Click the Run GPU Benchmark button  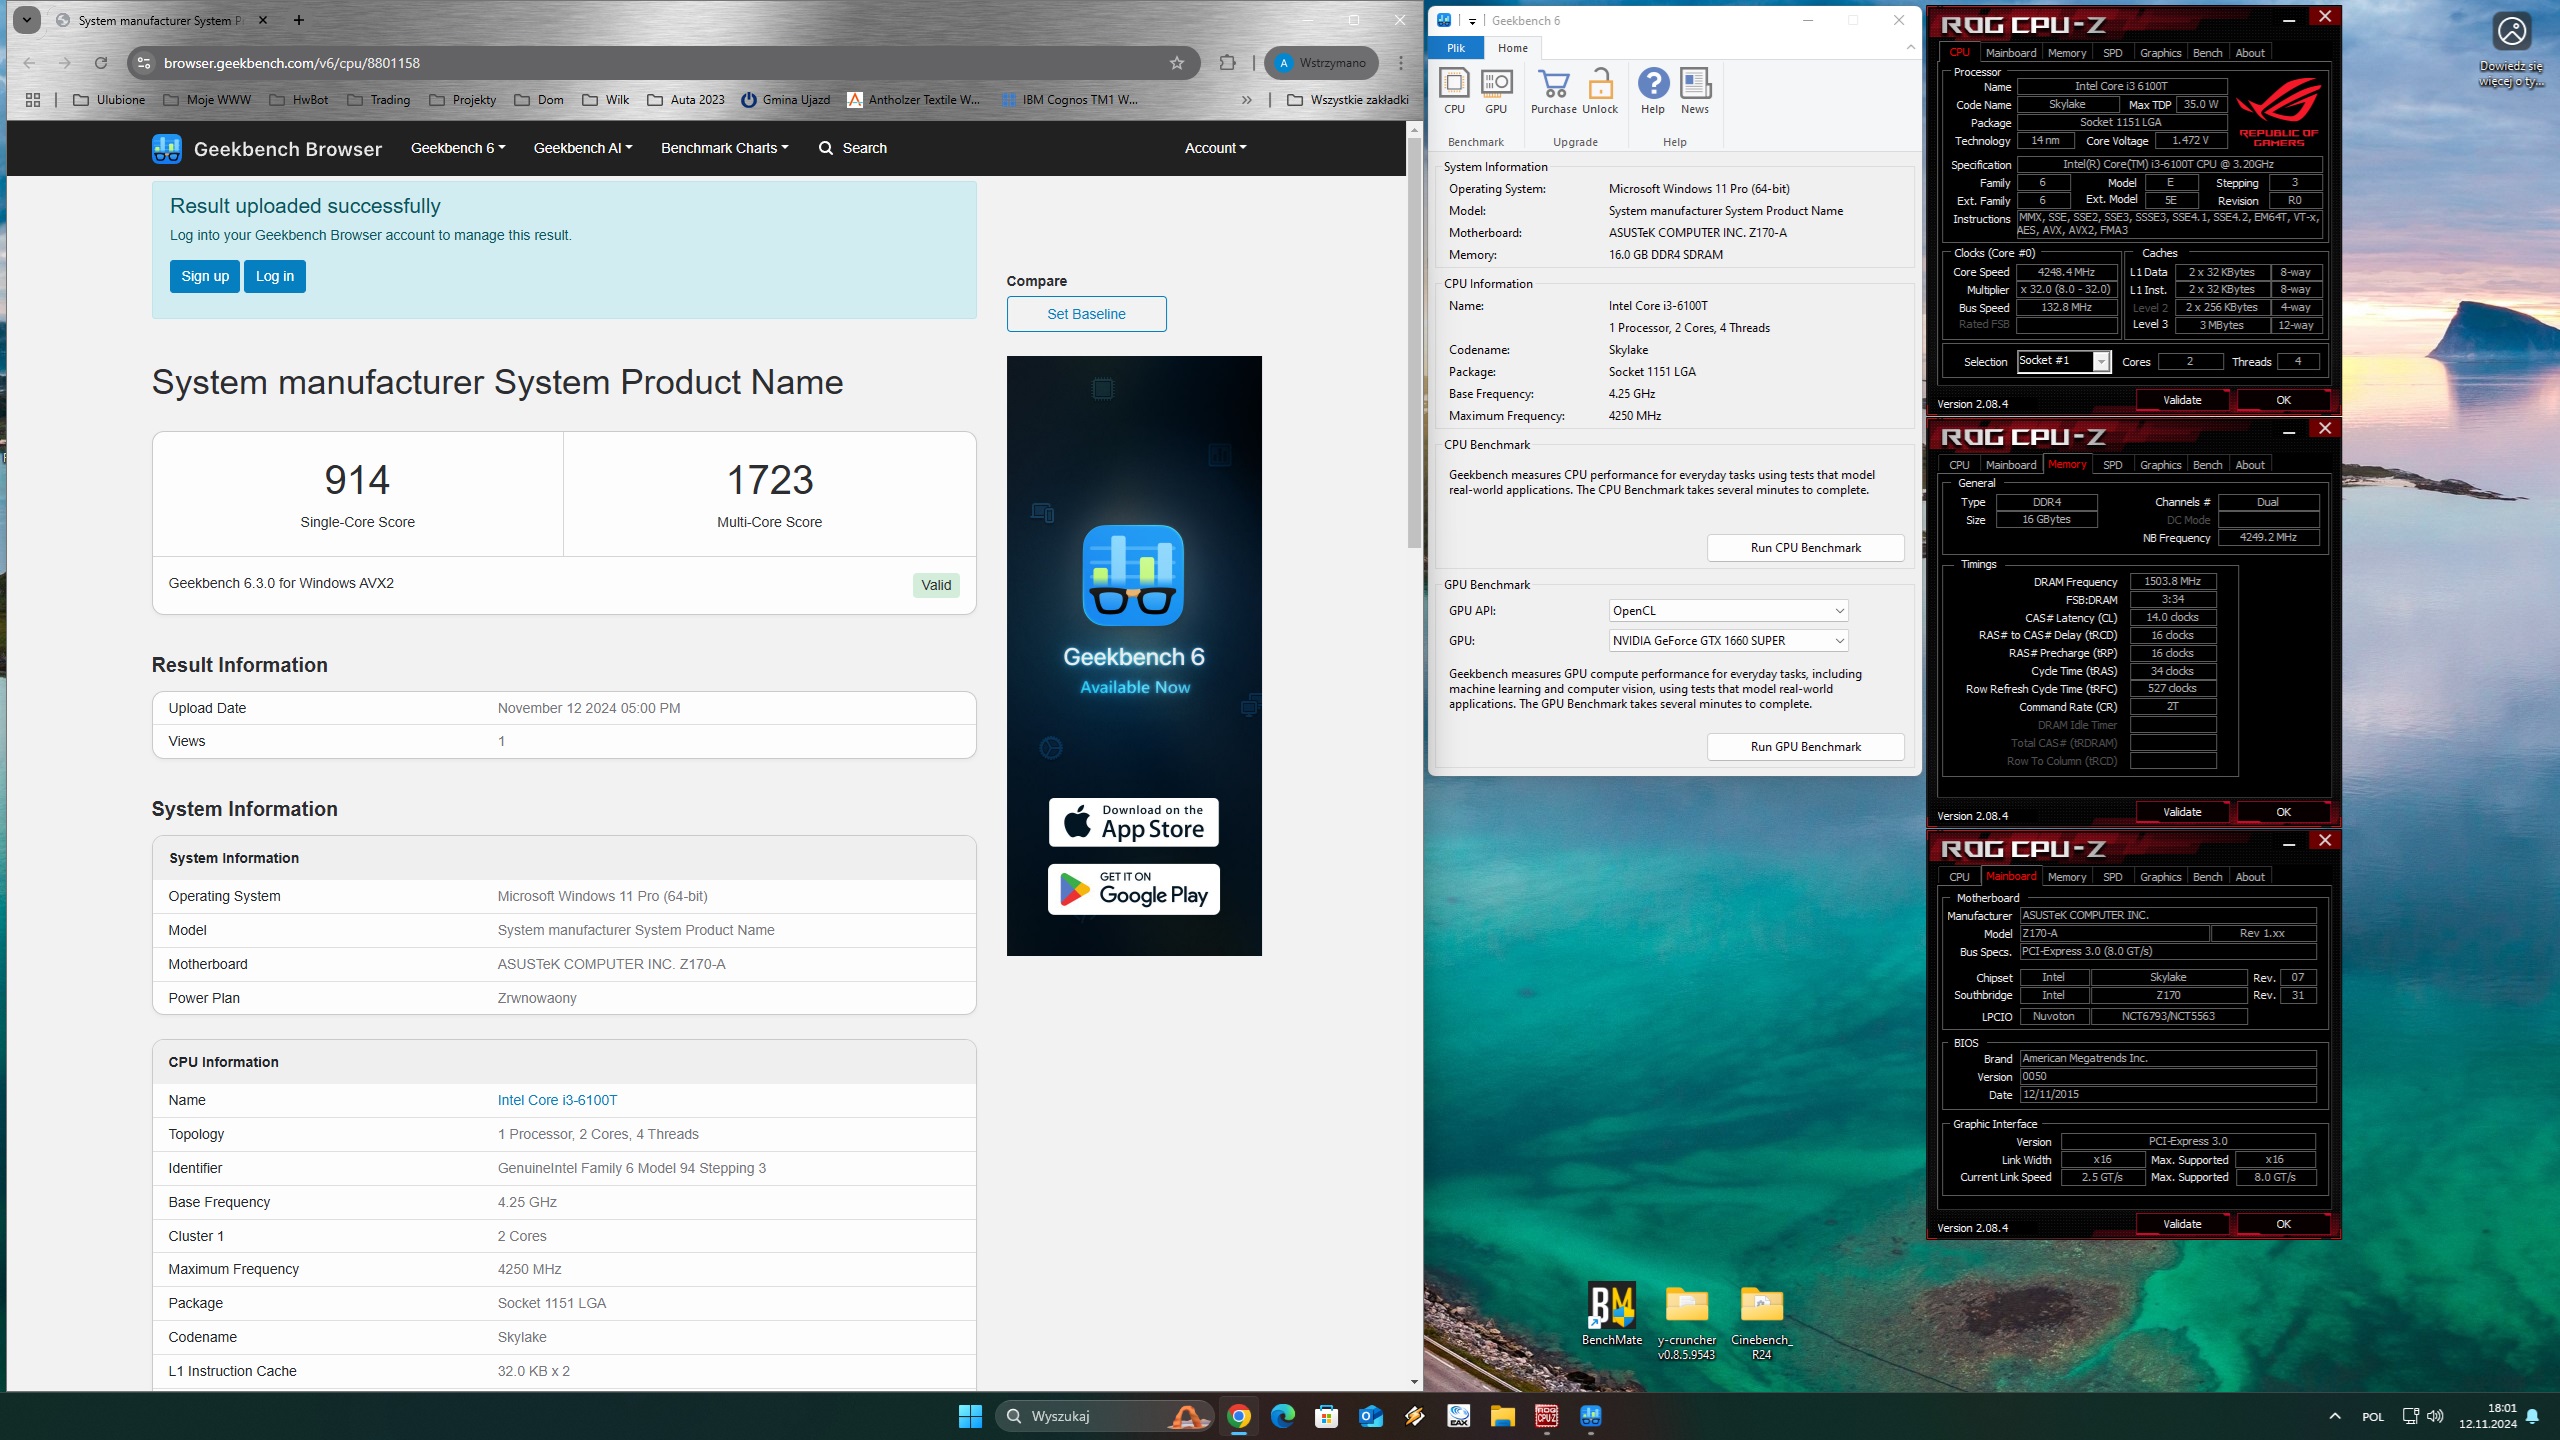[x=1805, y=747]
